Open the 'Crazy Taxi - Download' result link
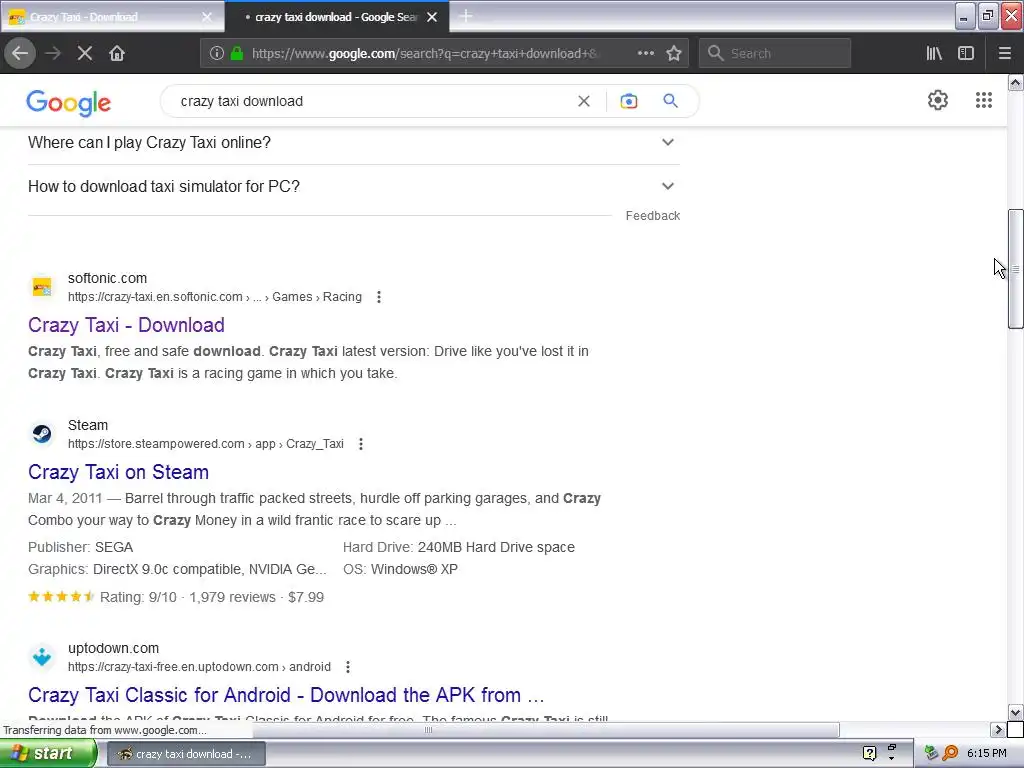Screen dimensions: 1024x768 point(126,325)
